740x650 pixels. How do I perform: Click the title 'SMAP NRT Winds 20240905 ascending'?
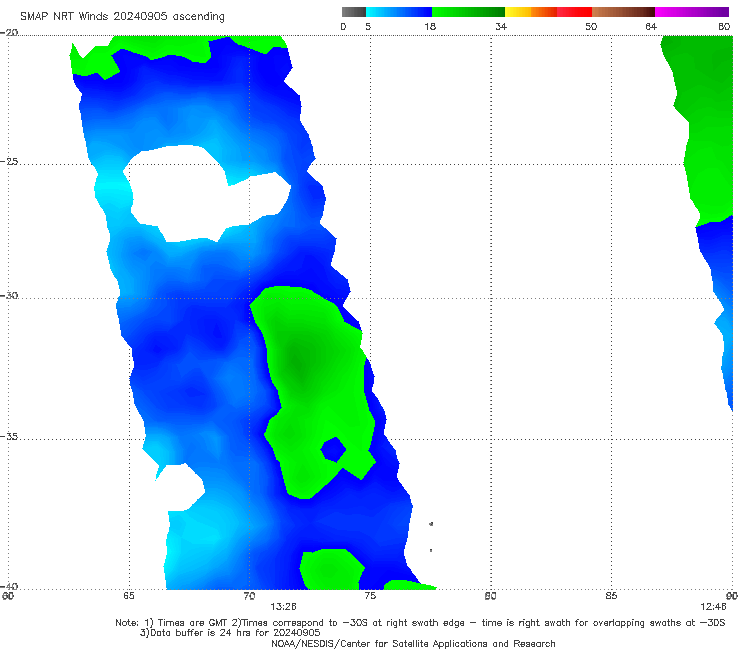coord(122,17)
